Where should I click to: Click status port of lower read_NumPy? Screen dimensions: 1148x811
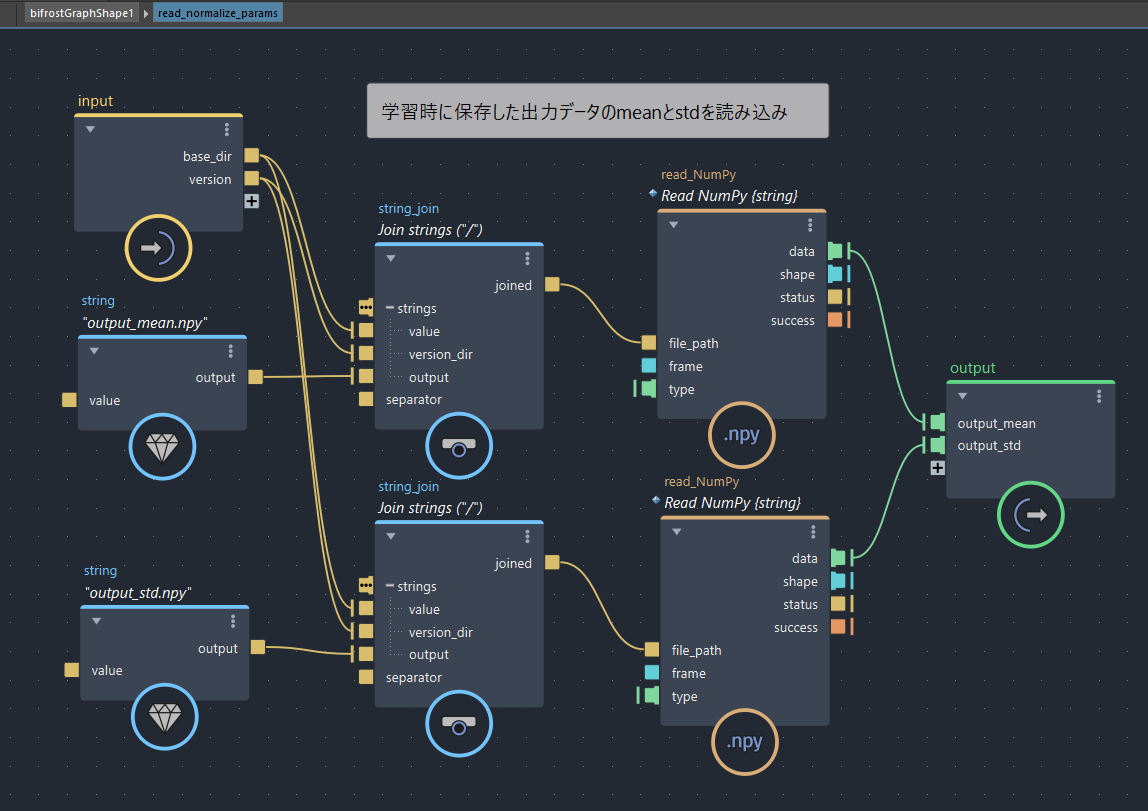838,604
